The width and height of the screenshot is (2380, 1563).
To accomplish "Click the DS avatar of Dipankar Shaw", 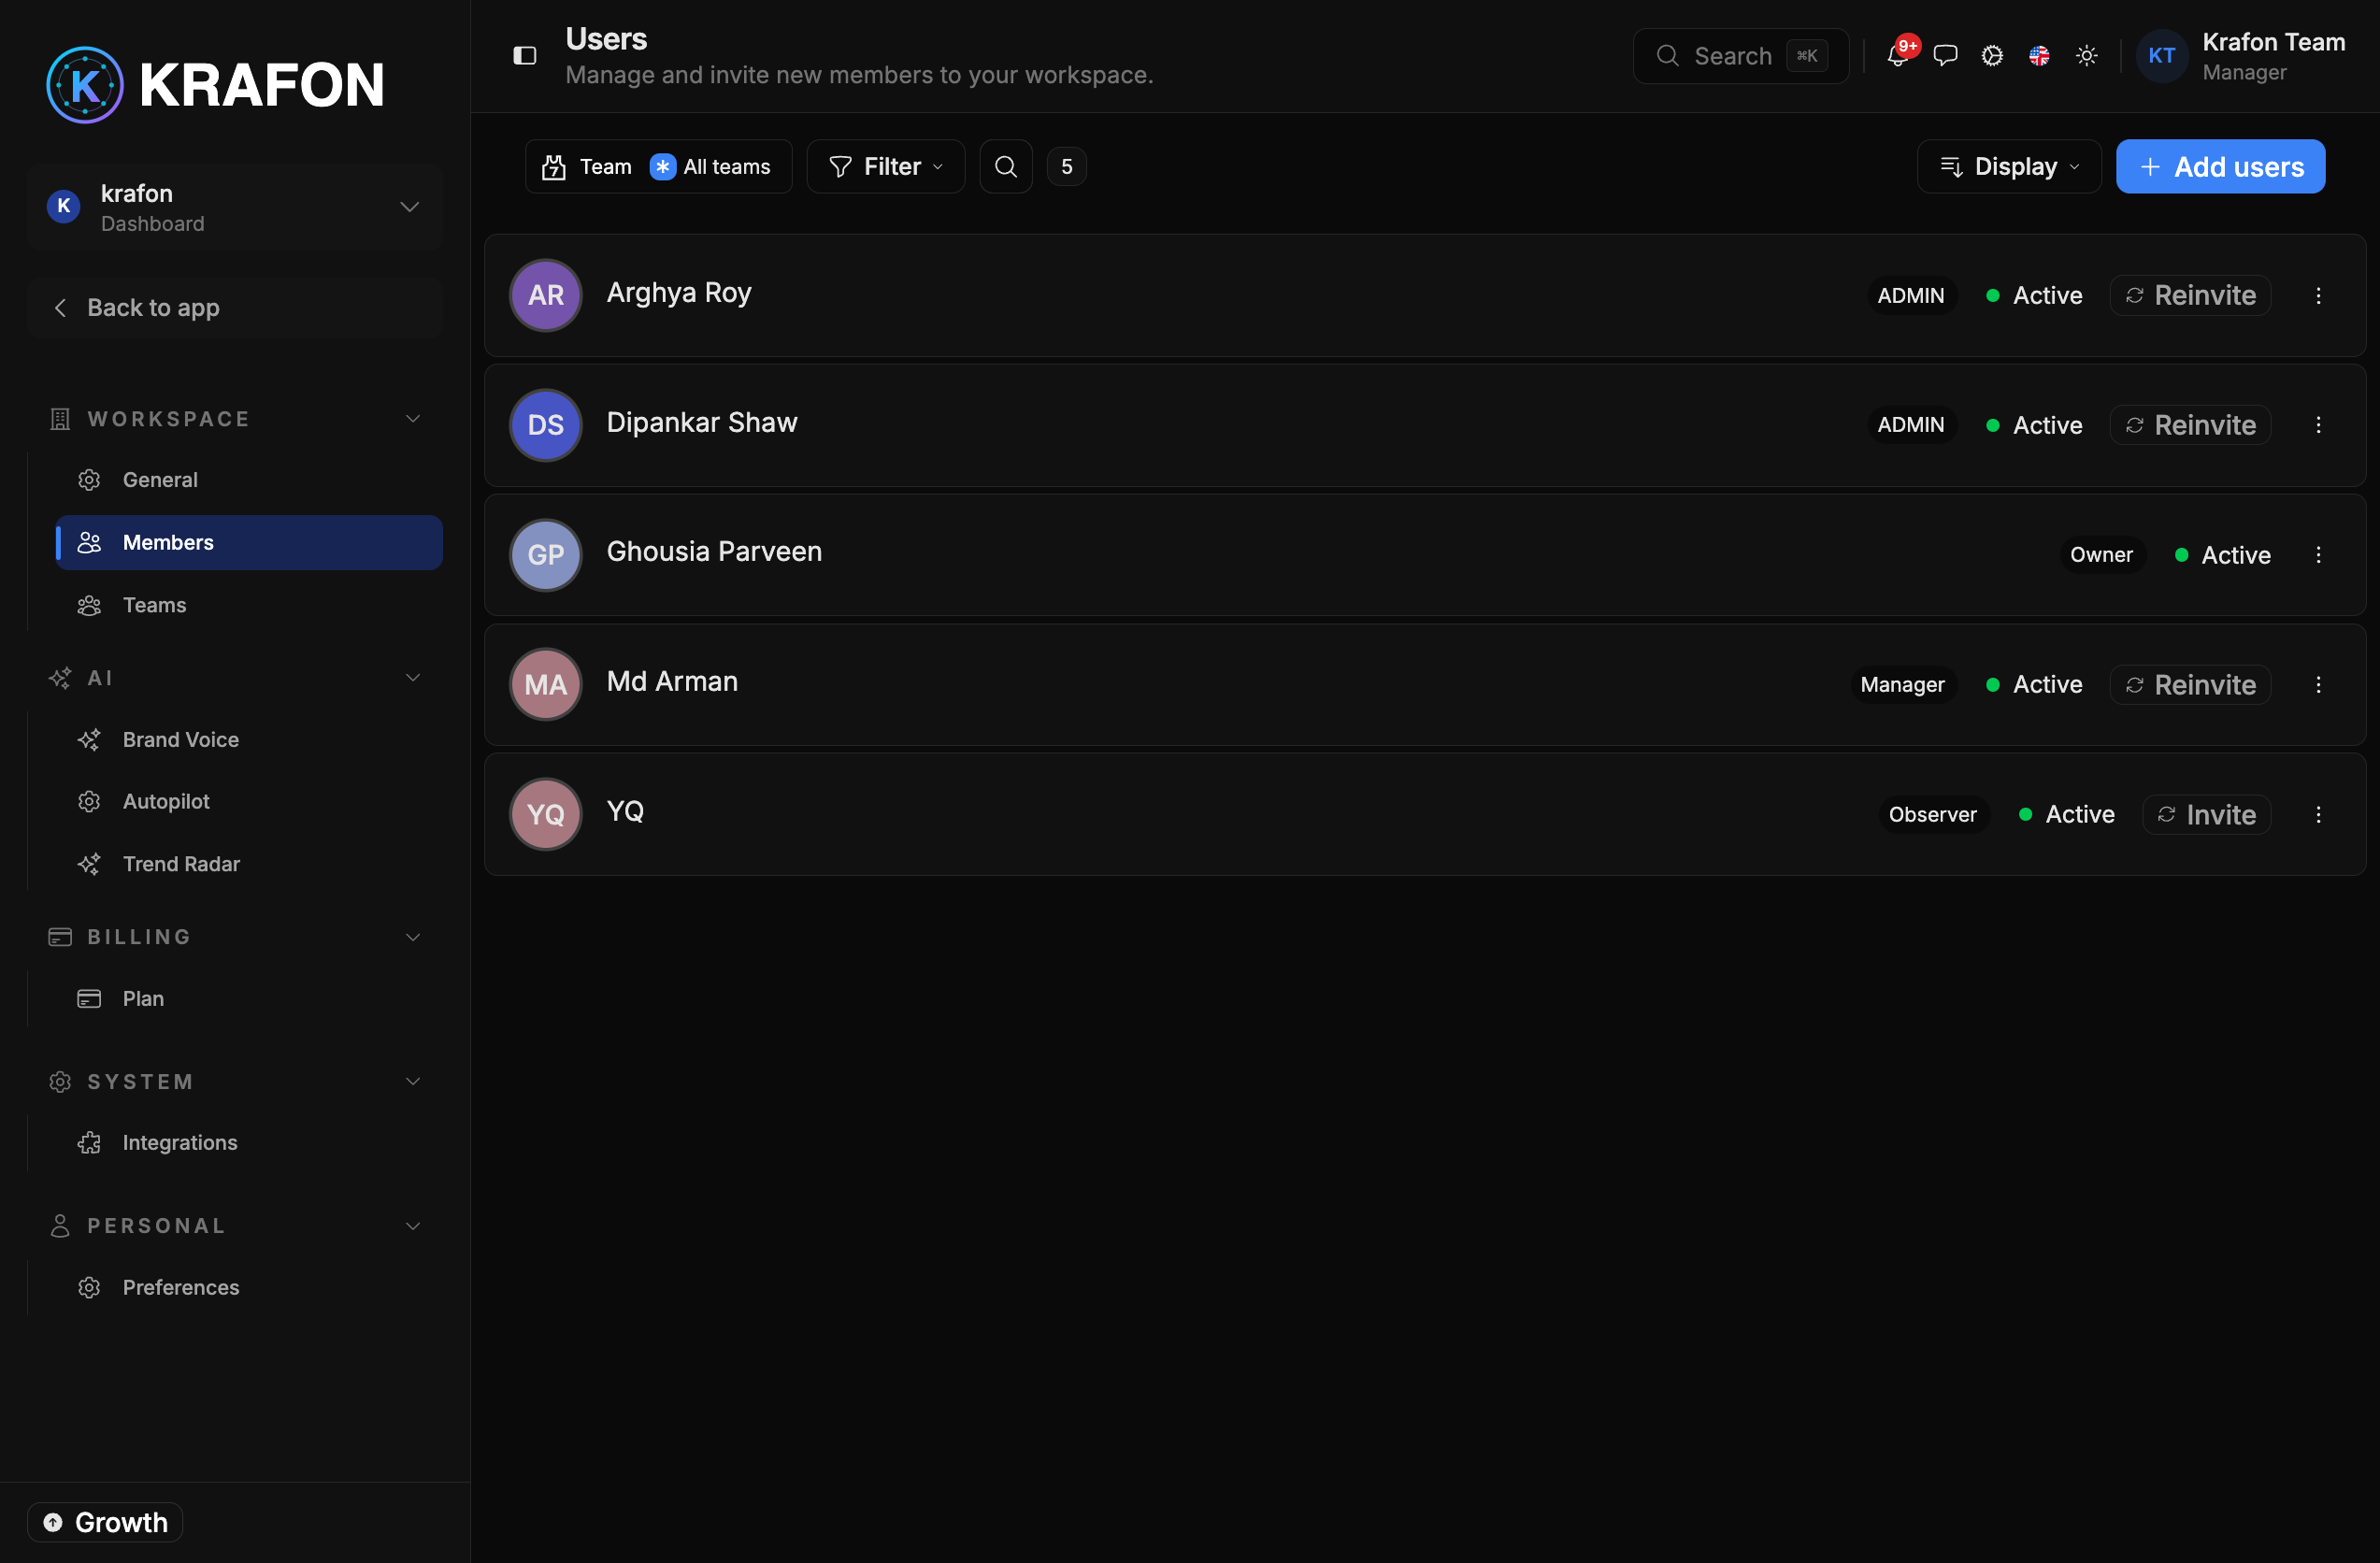I will tap(546, 425).
